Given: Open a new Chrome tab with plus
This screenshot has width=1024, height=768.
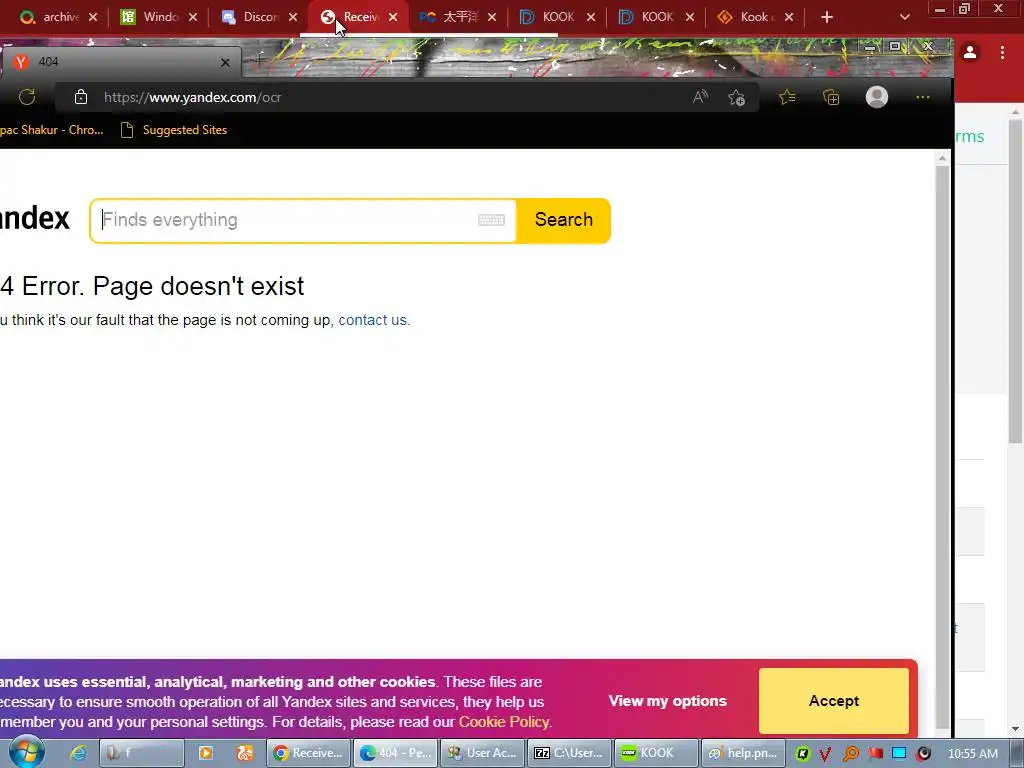Looking at the screenshot, I should point(827,17).
